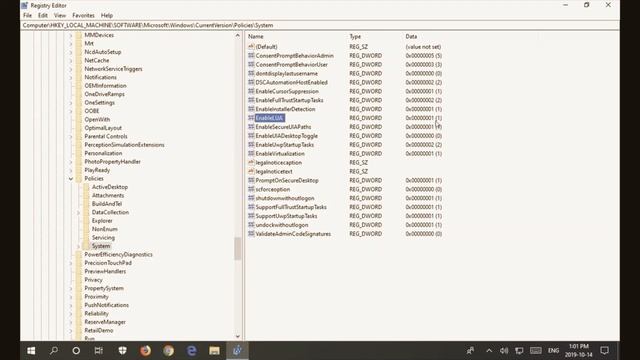Screen dimensions: 640x360
Task: Expand the PushNotifications key
Action: (71, 305)
